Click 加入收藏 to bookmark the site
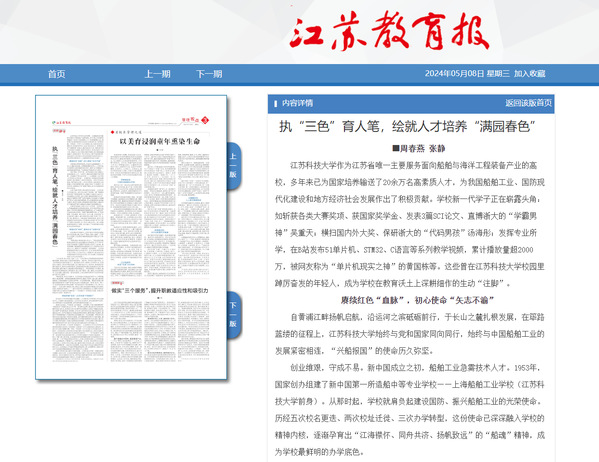Image resolution: width=599 pixels, height=462 pixels. (529, 73)
